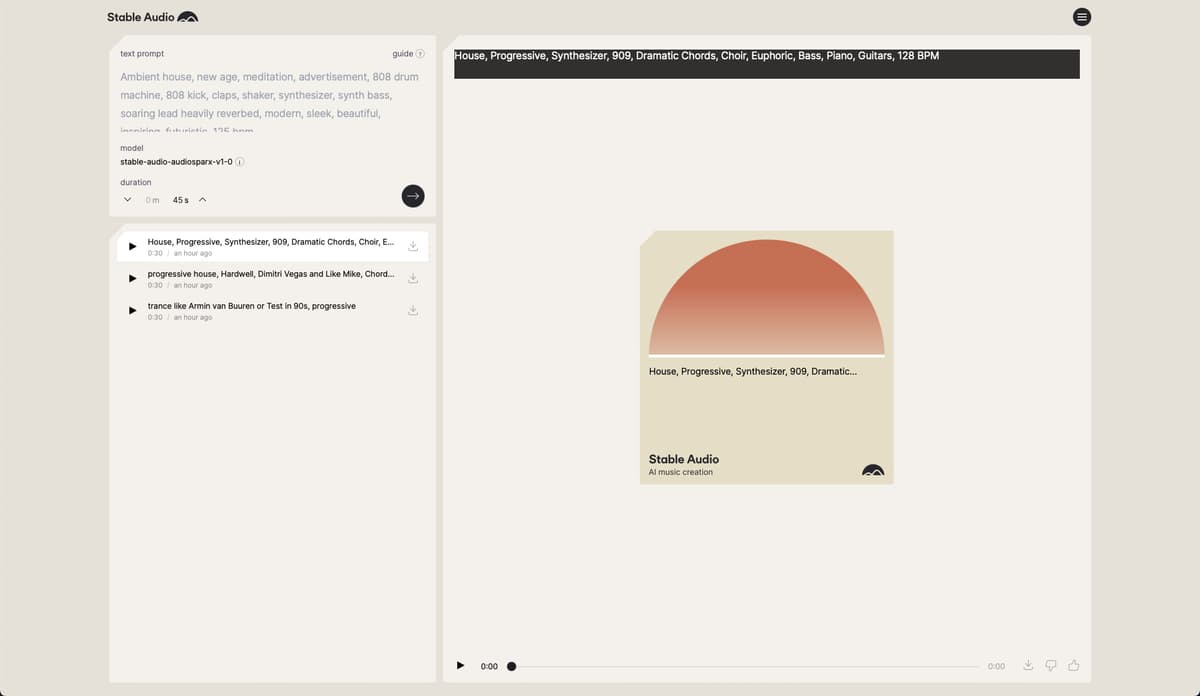The image size is (1200, 696).
Task: Play the 'House, Progressive, Synthesizer' list item
Action: click(x=132, y=246)
